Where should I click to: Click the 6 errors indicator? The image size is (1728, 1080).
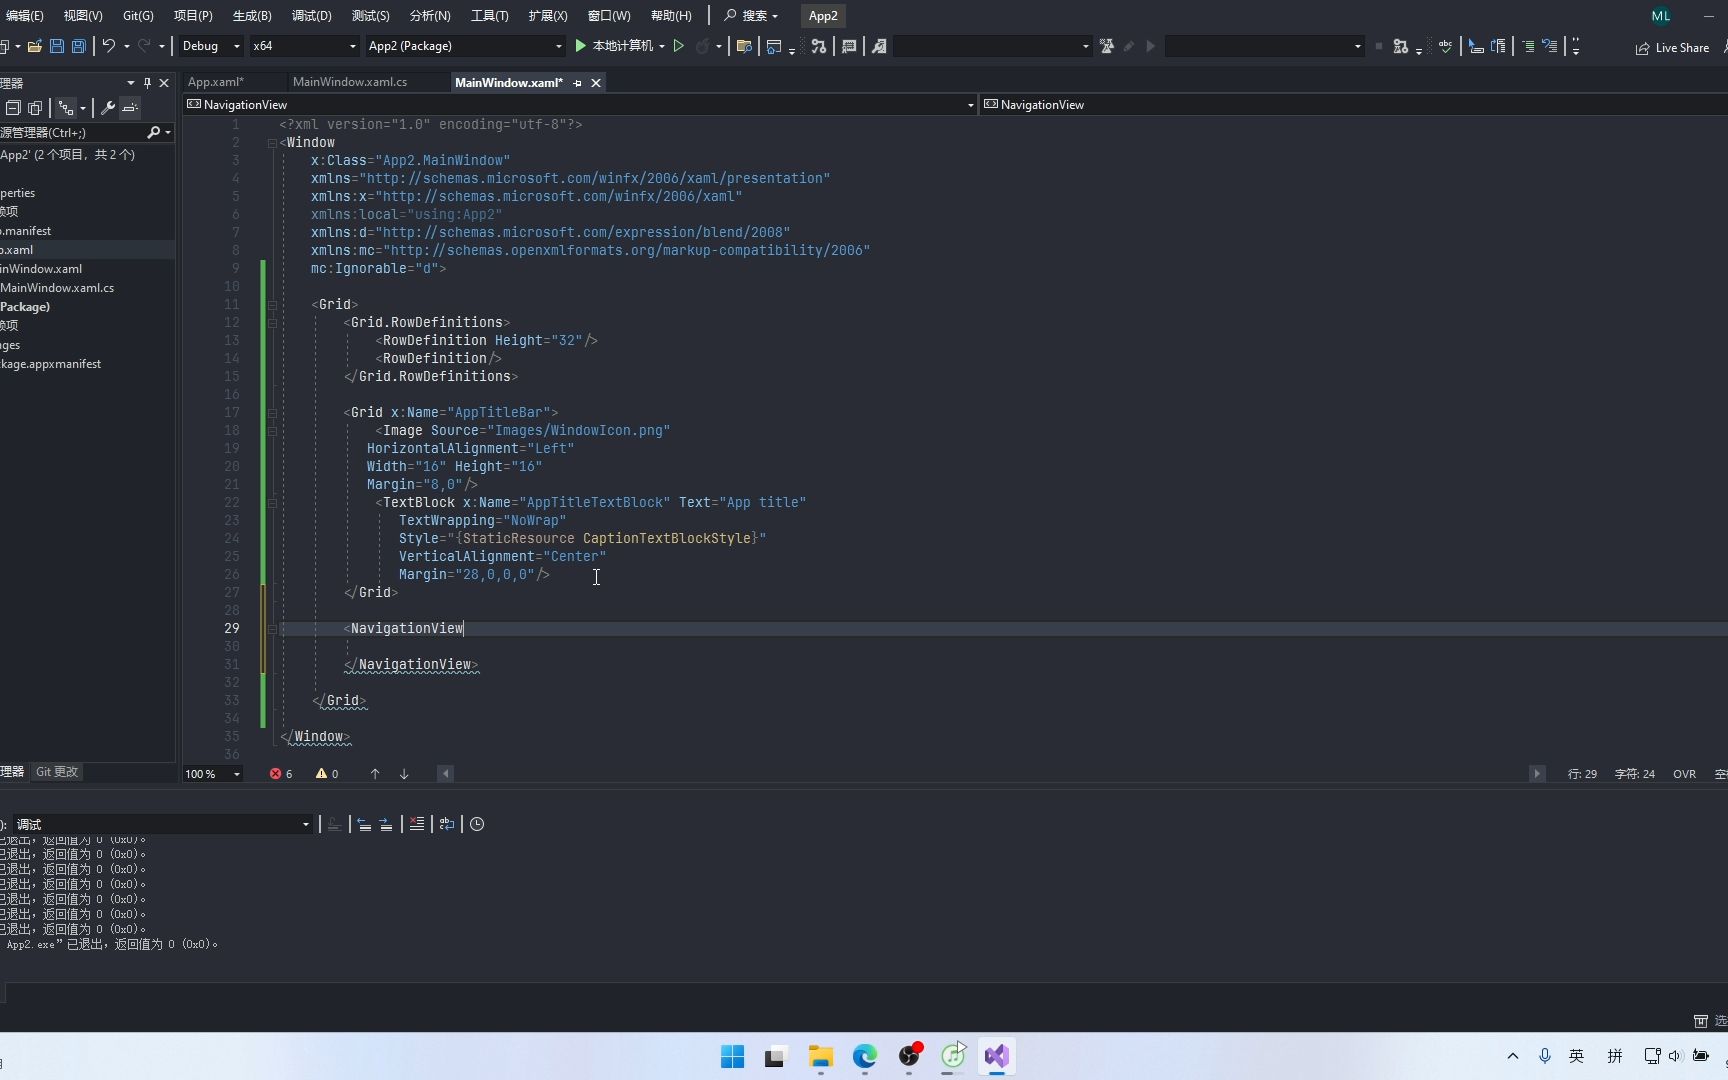coord(281,774)
